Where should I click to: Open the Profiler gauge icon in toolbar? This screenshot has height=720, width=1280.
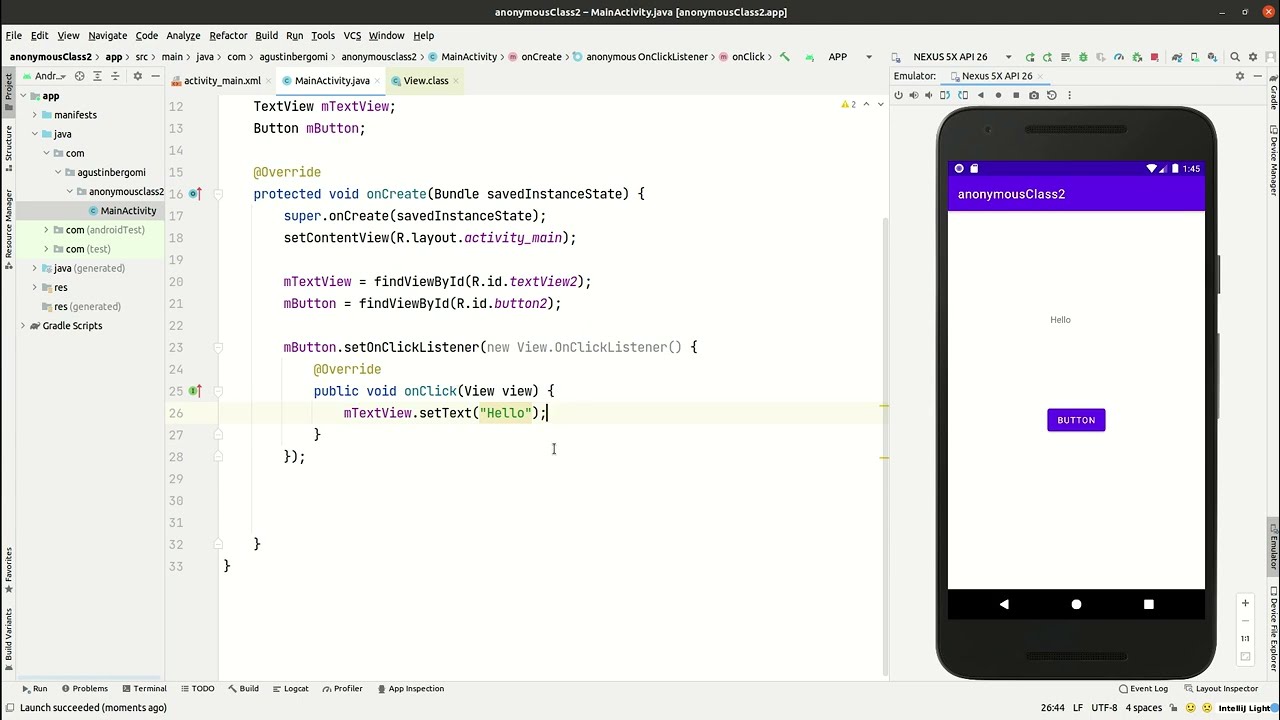click(x=1119, y=57)
